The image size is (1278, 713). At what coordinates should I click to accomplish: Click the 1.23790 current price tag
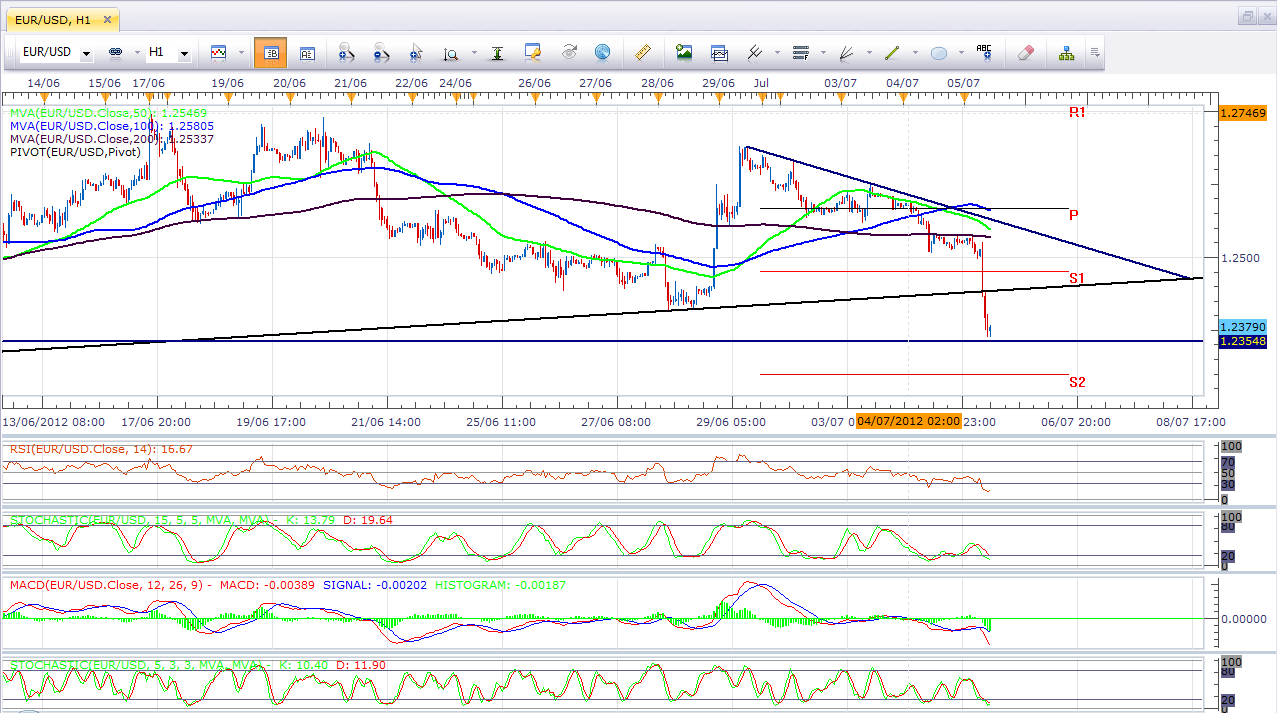(x=1243, y=328)
